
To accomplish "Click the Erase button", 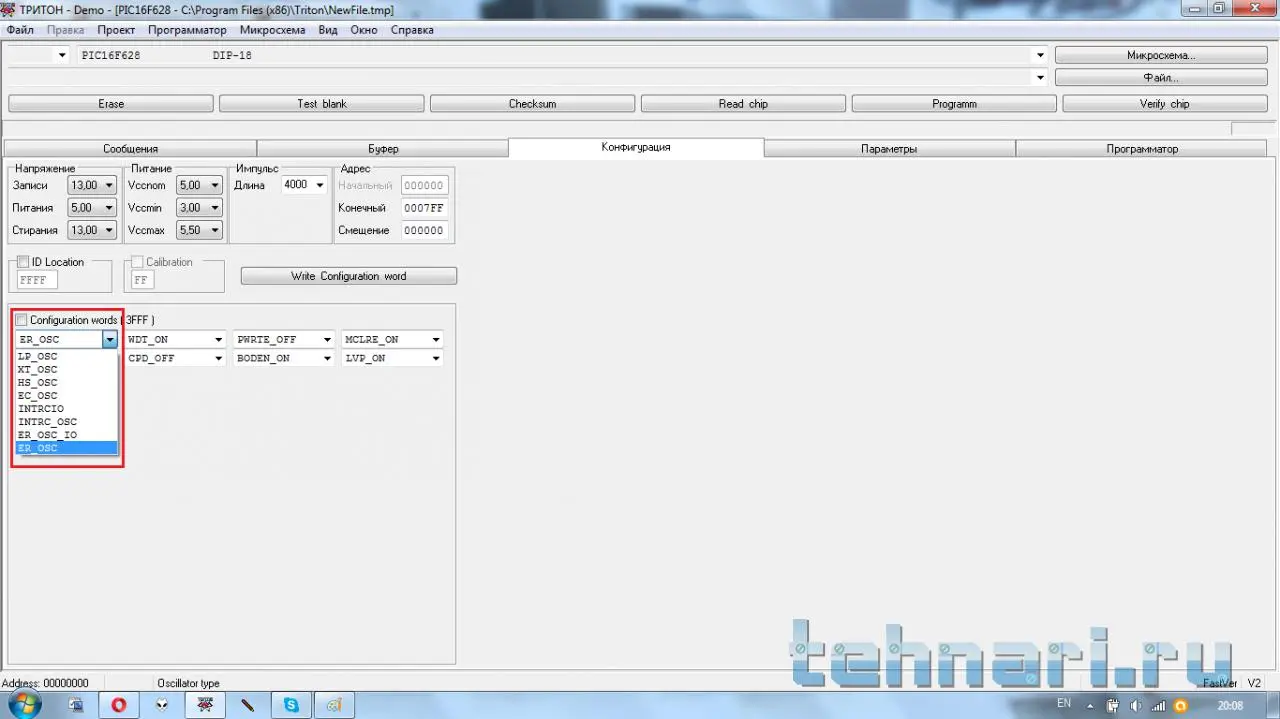I will click(x=111, y=104).
